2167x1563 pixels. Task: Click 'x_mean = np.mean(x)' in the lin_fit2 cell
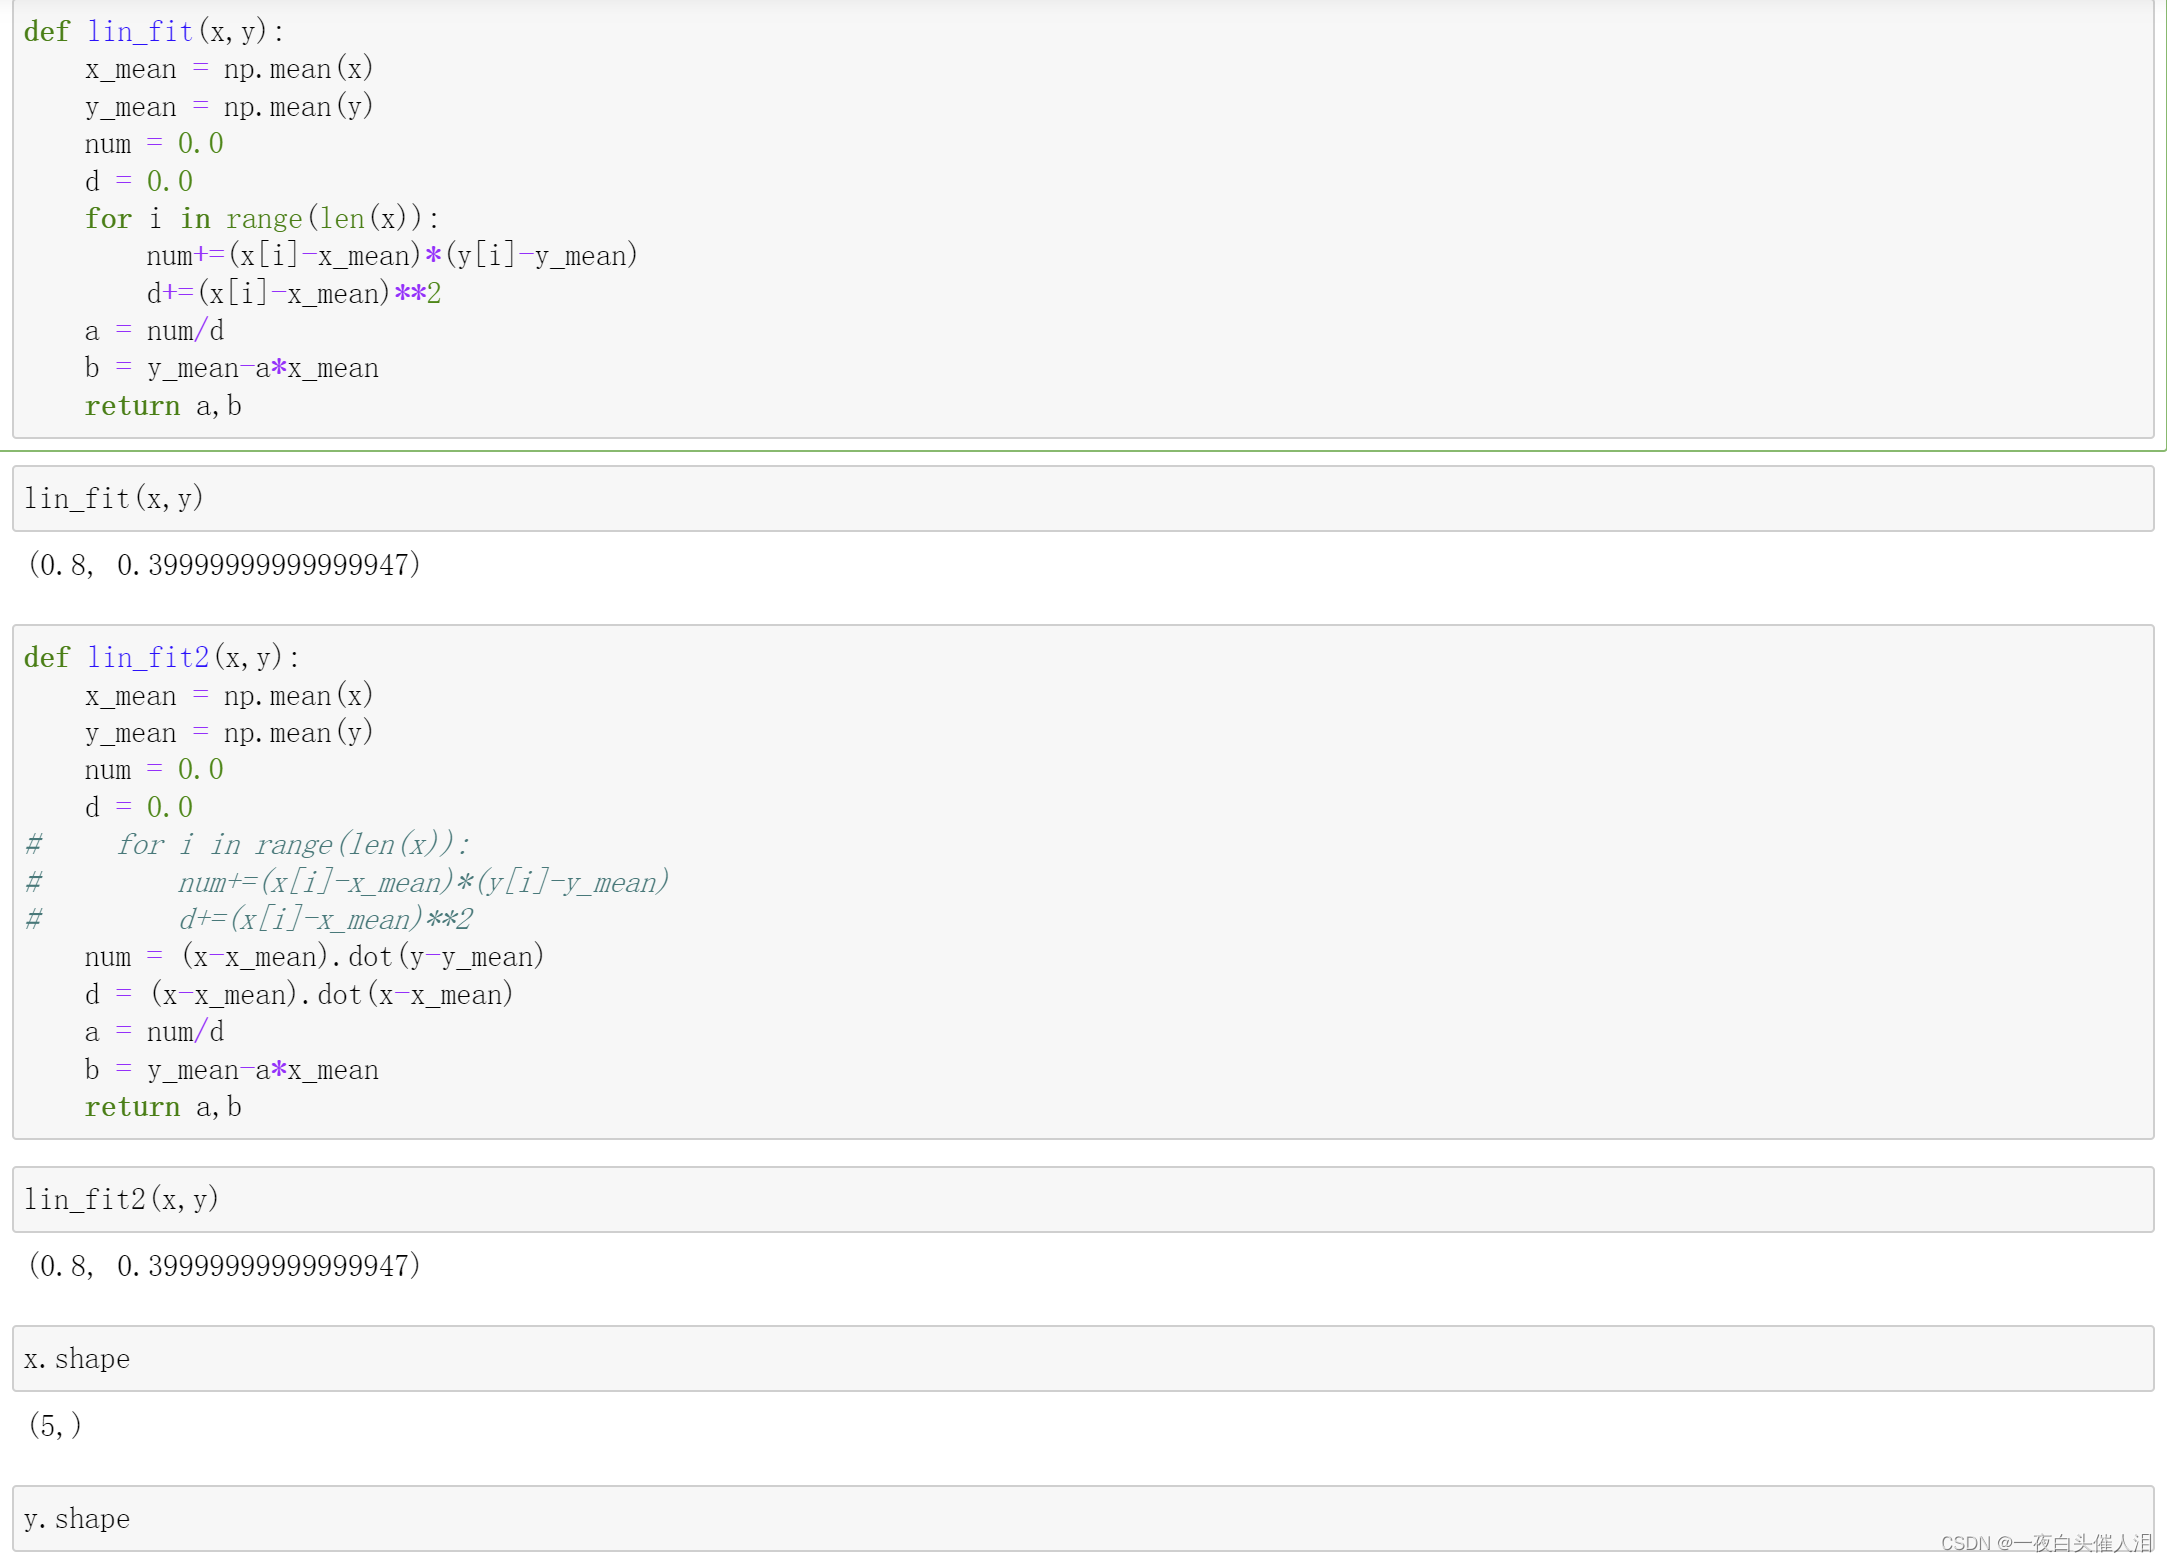coord(229,696)
